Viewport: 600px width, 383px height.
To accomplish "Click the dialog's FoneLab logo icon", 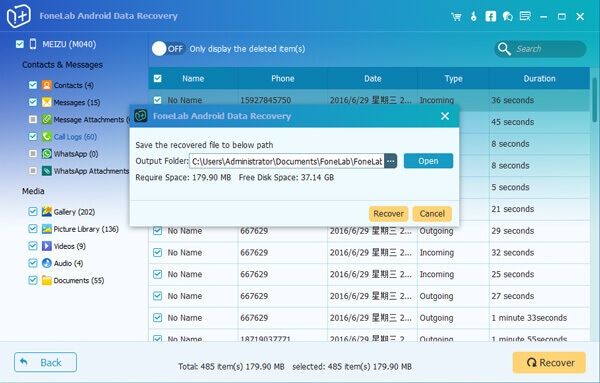I will 141,116.
